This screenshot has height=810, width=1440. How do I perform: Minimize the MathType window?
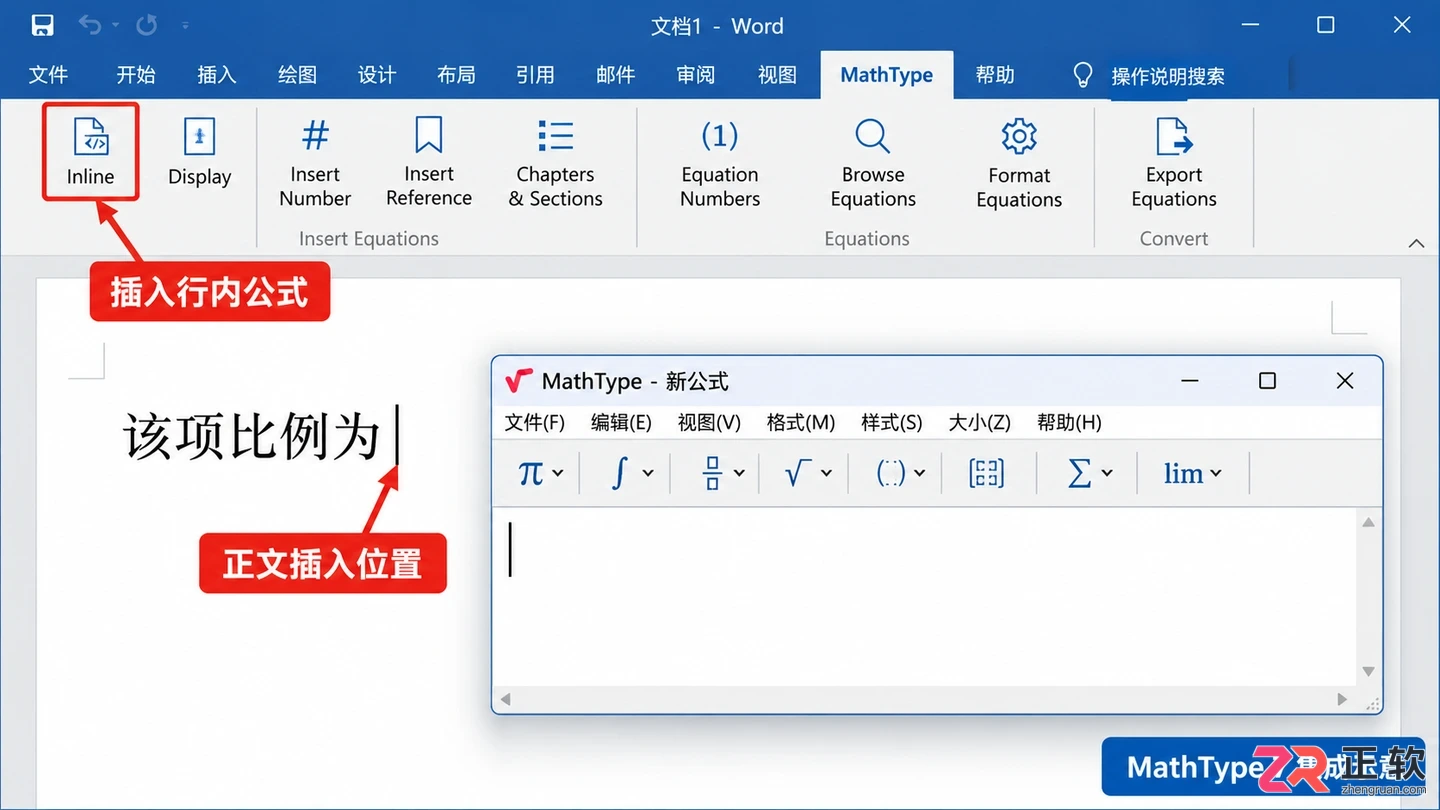point(1190,380)
